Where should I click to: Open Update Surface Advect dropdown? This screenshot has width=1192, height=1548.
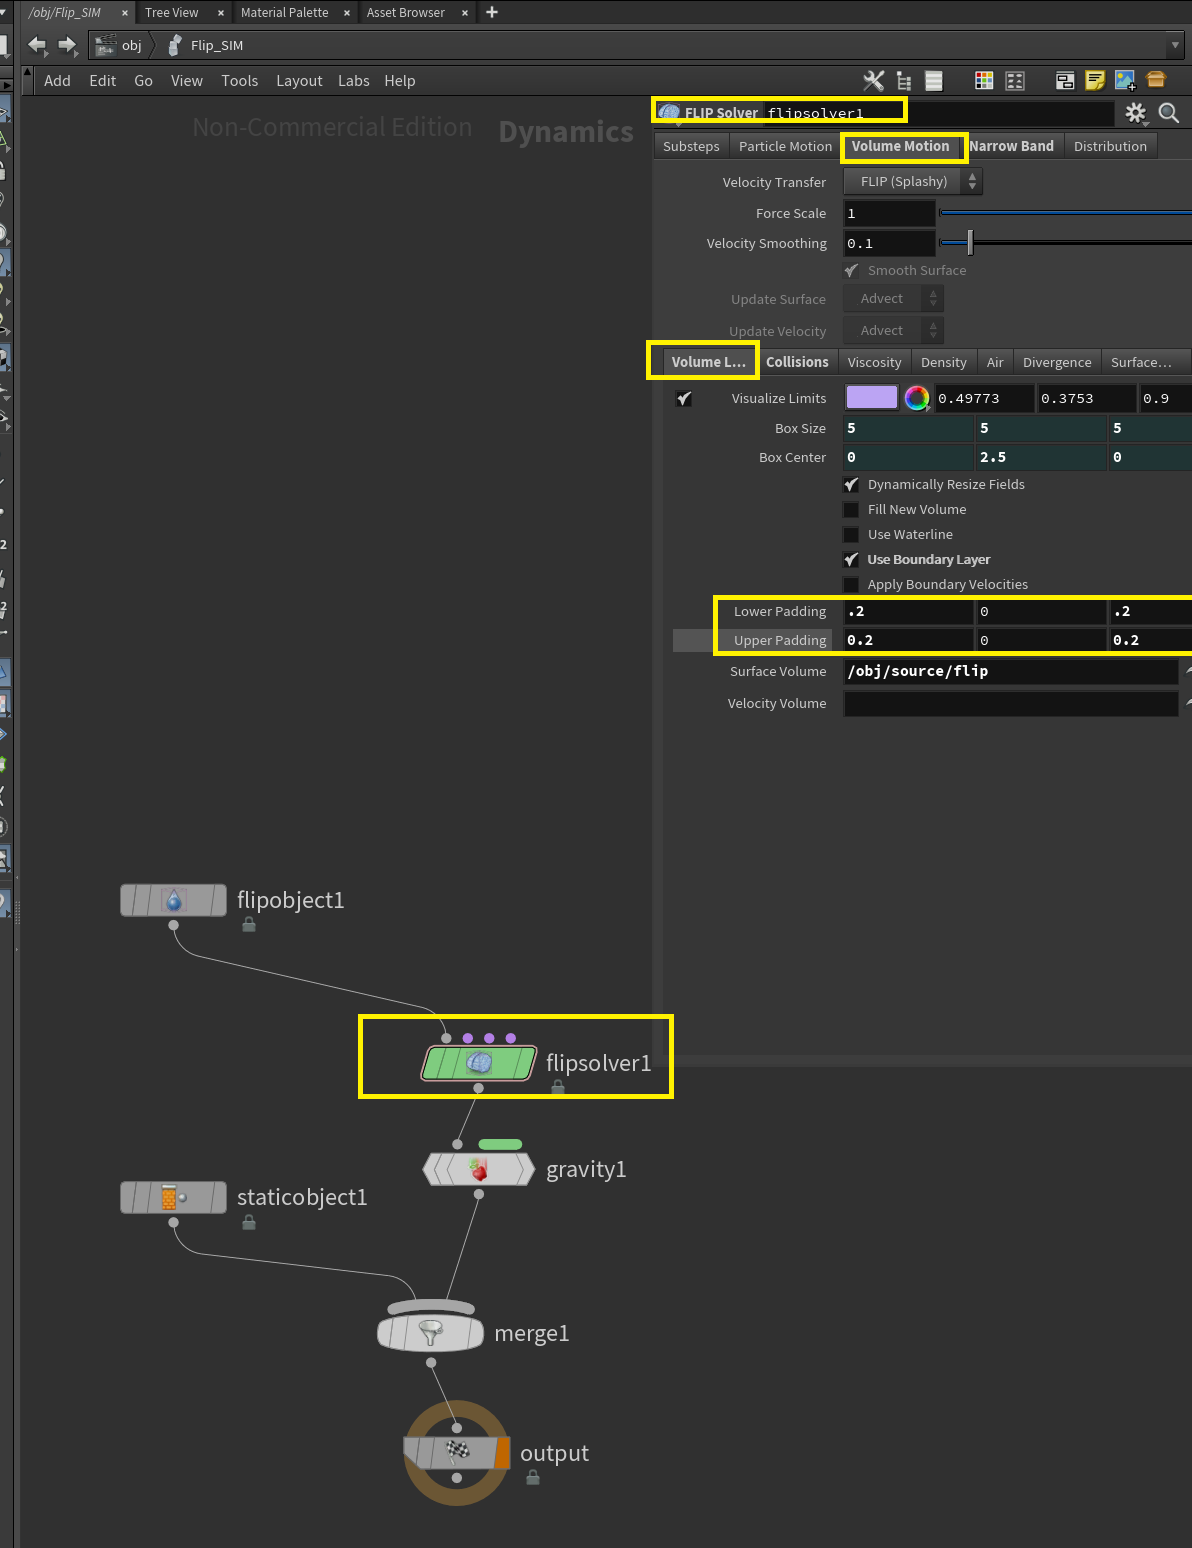894,298
